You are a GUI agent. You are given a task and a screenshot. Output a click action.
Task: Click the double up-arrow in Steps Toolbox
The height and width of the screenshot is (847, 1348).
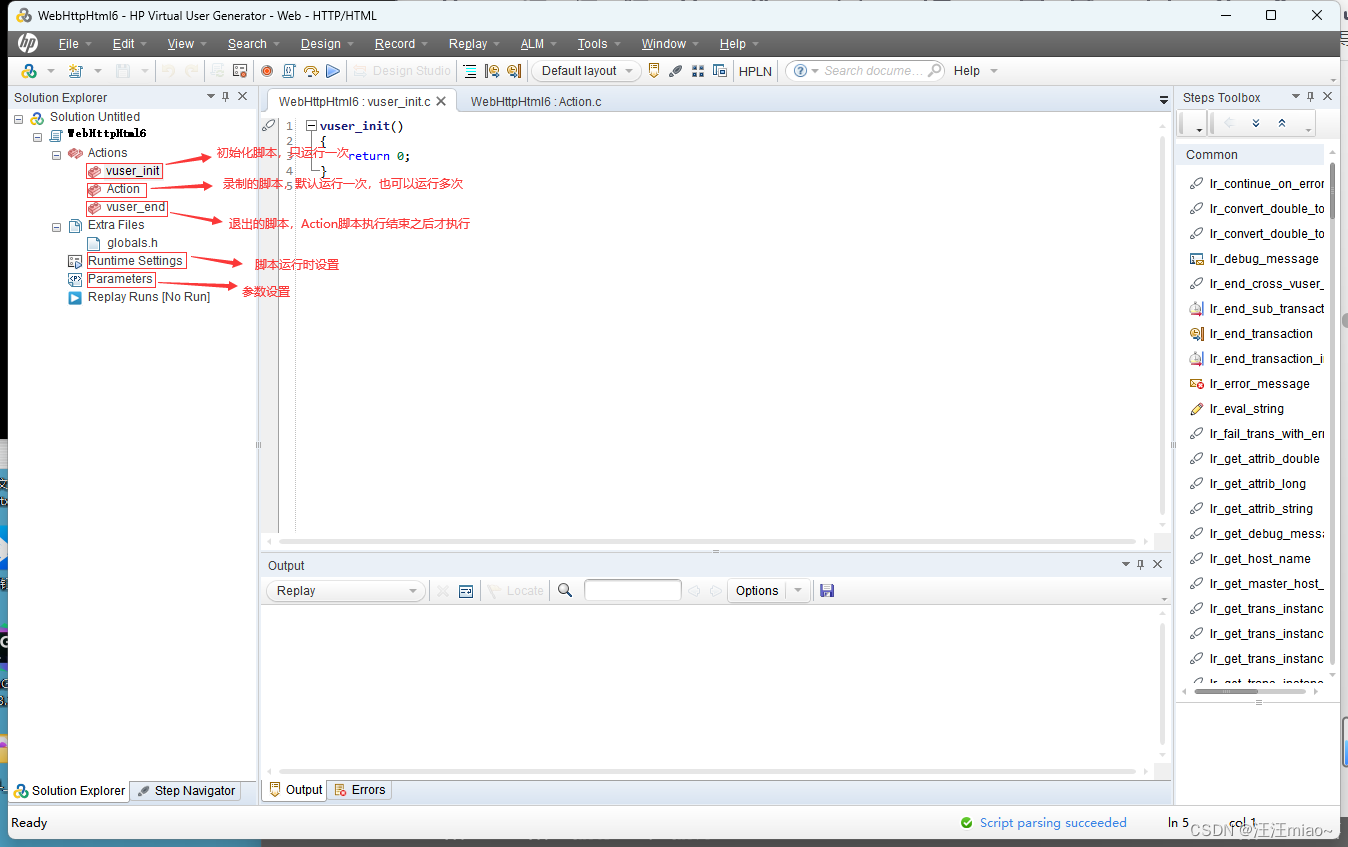point(1282,123)
